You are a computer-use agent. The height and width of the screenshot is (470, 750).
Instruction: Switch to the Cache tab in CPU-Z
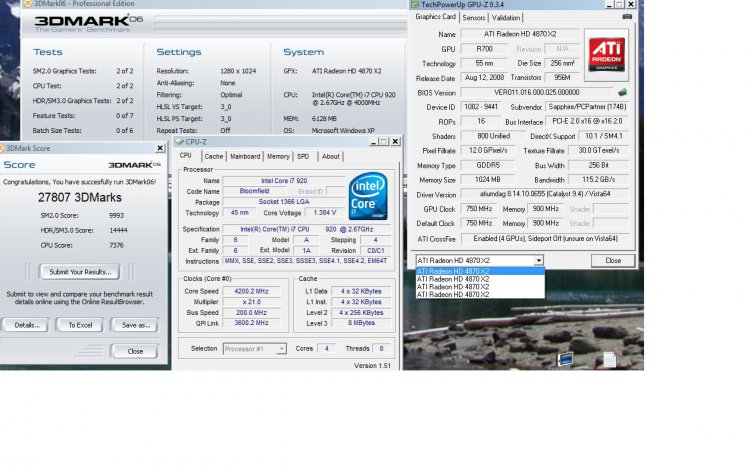[x=213, y=156]
